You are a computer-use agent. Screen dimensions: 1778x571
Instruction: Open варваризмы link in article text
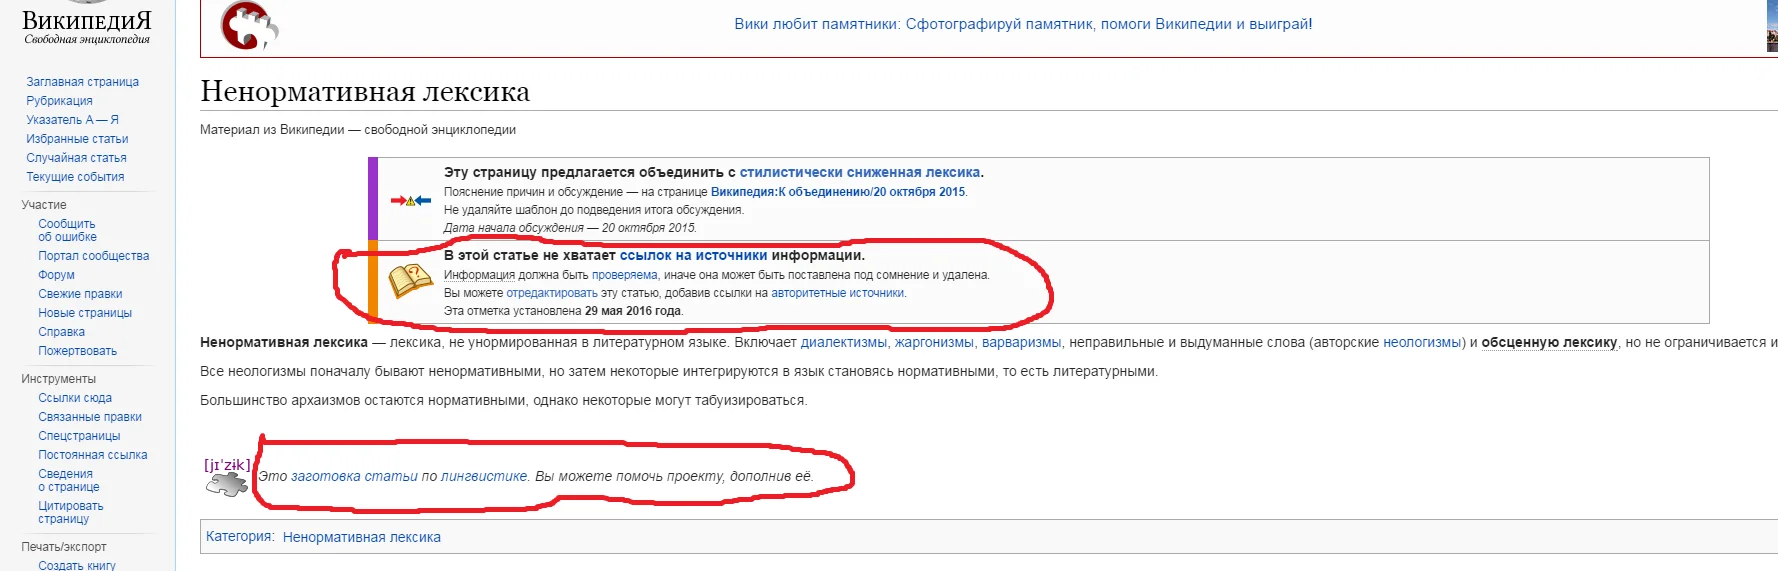[1021, 342]
